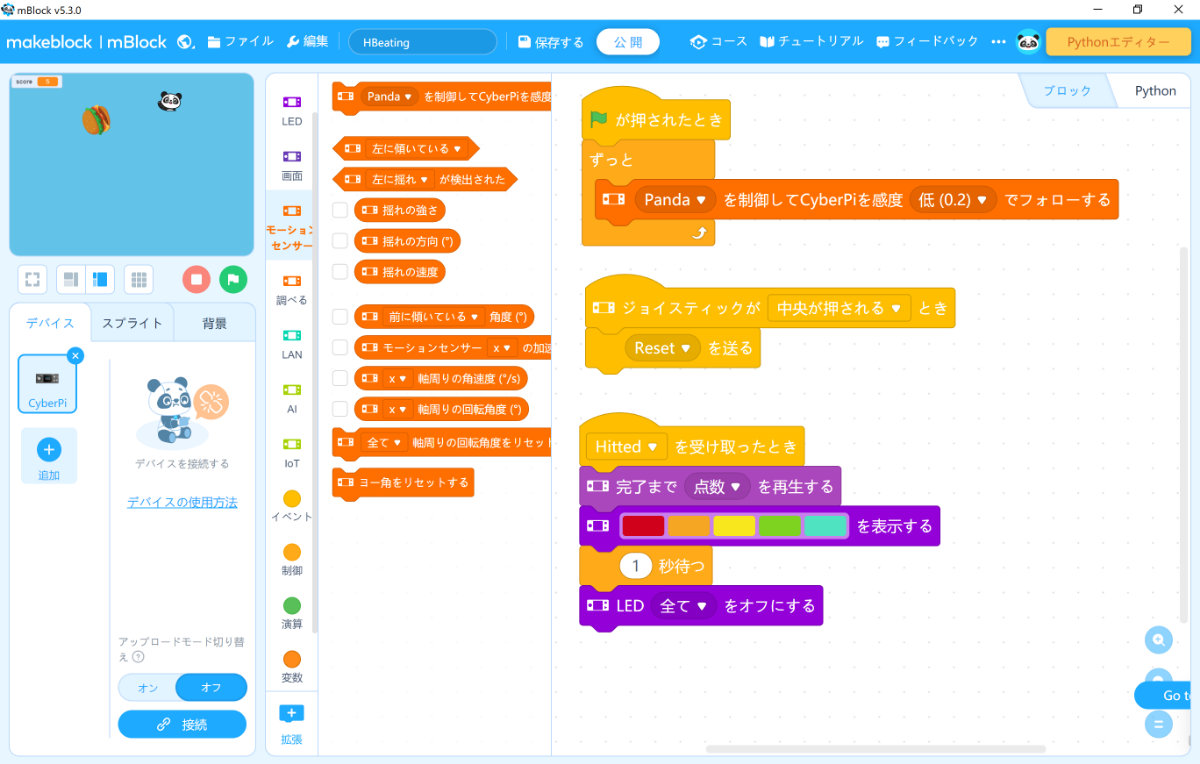Open the 画面 (display) block category
The height and width of the screenshot is (764, 1200).
[291, 165]
